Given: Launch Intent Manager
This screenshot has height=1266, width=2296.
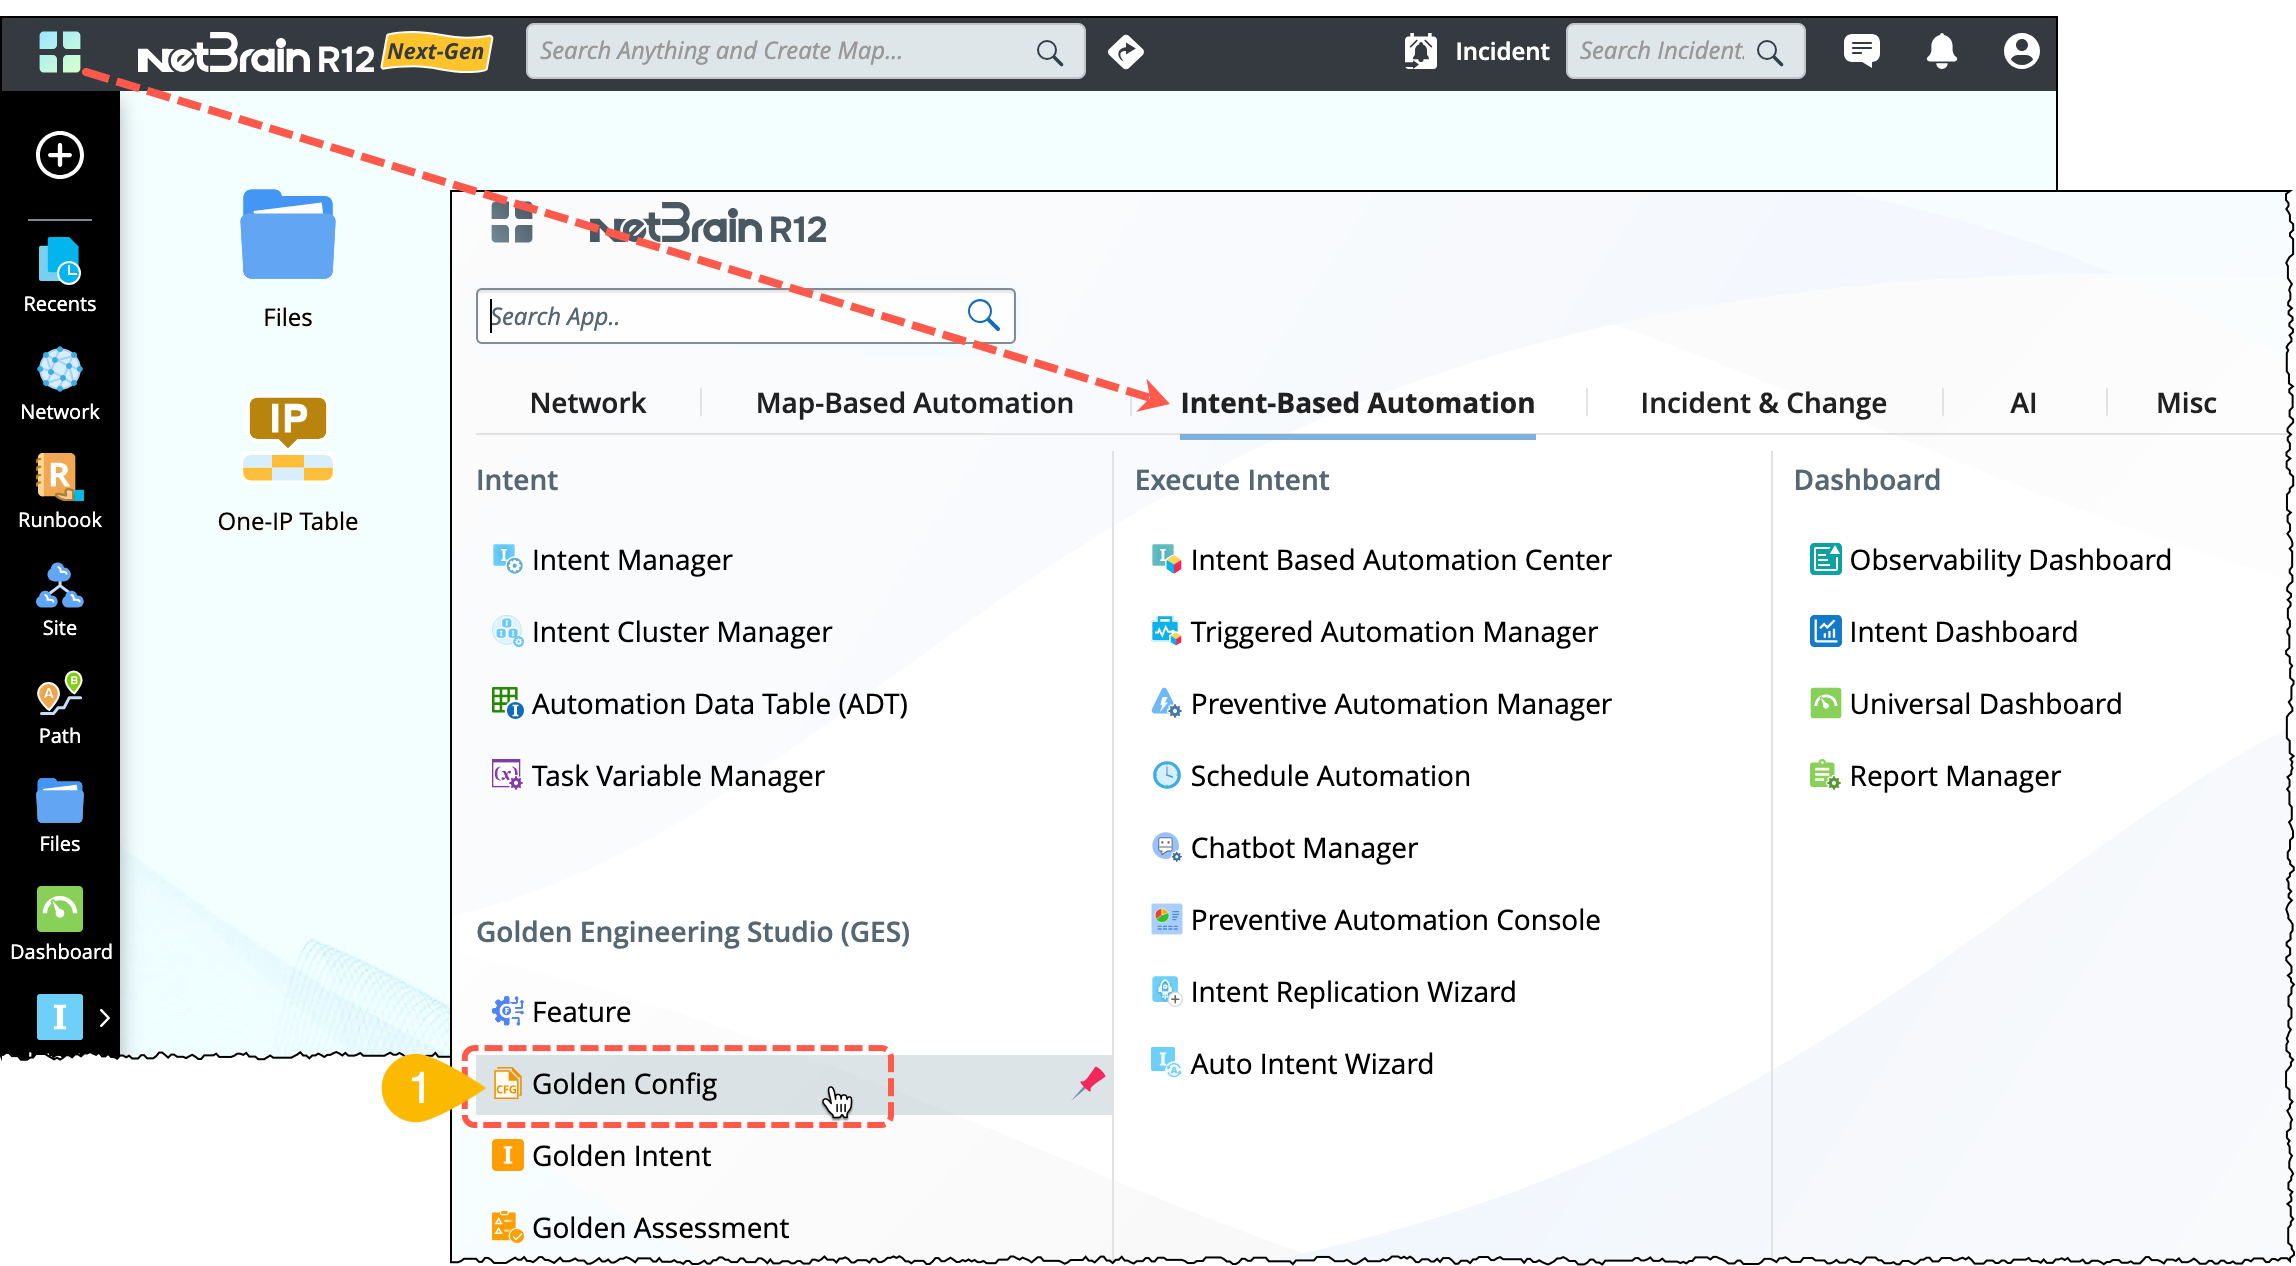Looking at the screenshot, I should [631, 560].
